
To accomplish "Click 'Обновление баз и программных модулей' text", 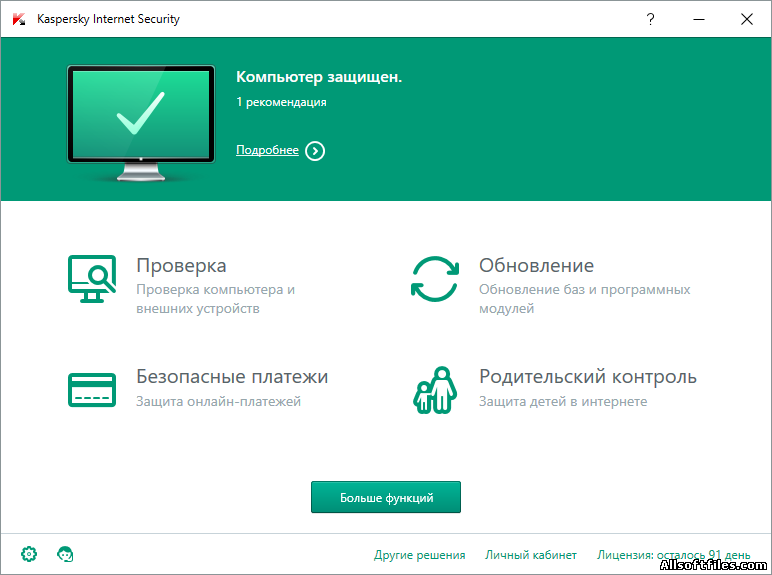I will pos(584,299).
